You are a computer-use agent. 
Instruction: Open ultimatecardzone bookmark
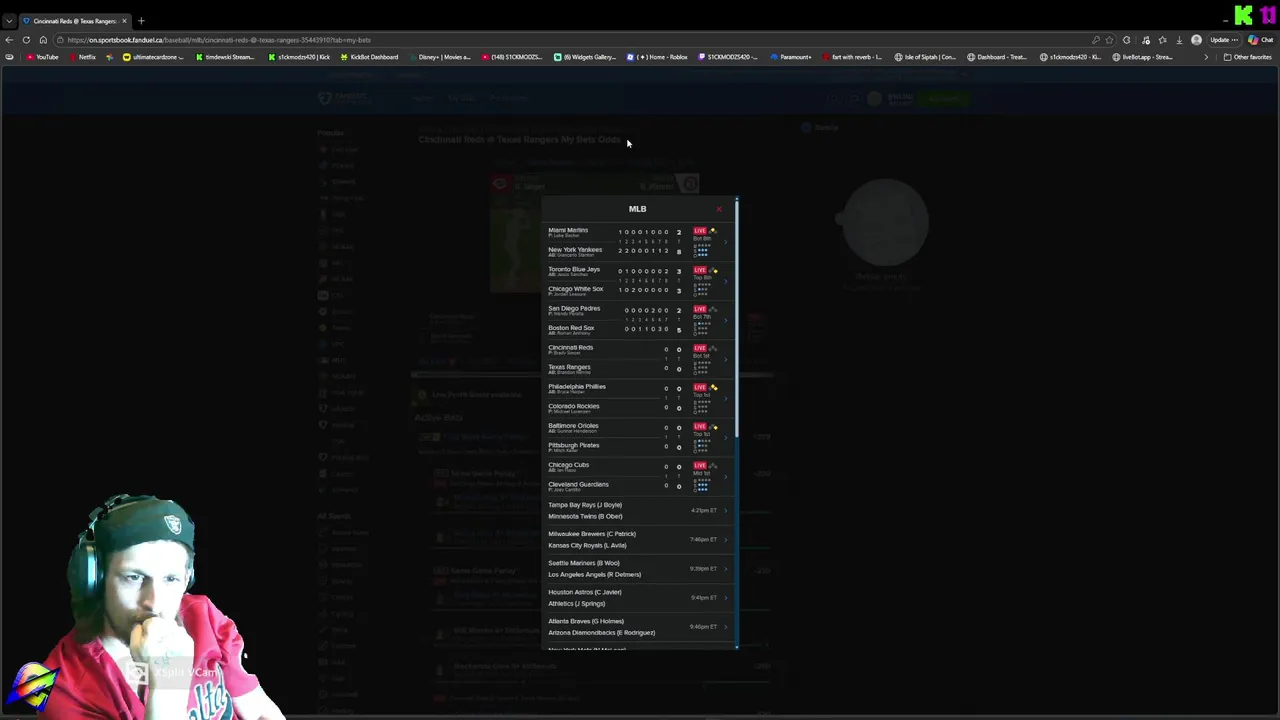[x=154, y=57]
